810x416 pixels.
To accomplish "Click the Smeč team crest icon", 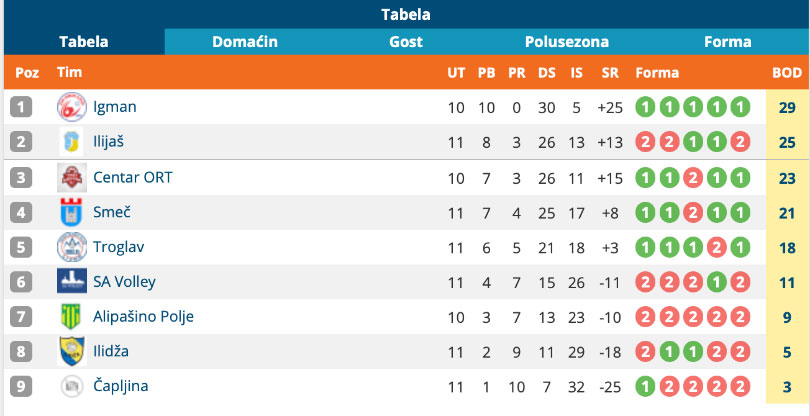I will [x=72, y=212].
